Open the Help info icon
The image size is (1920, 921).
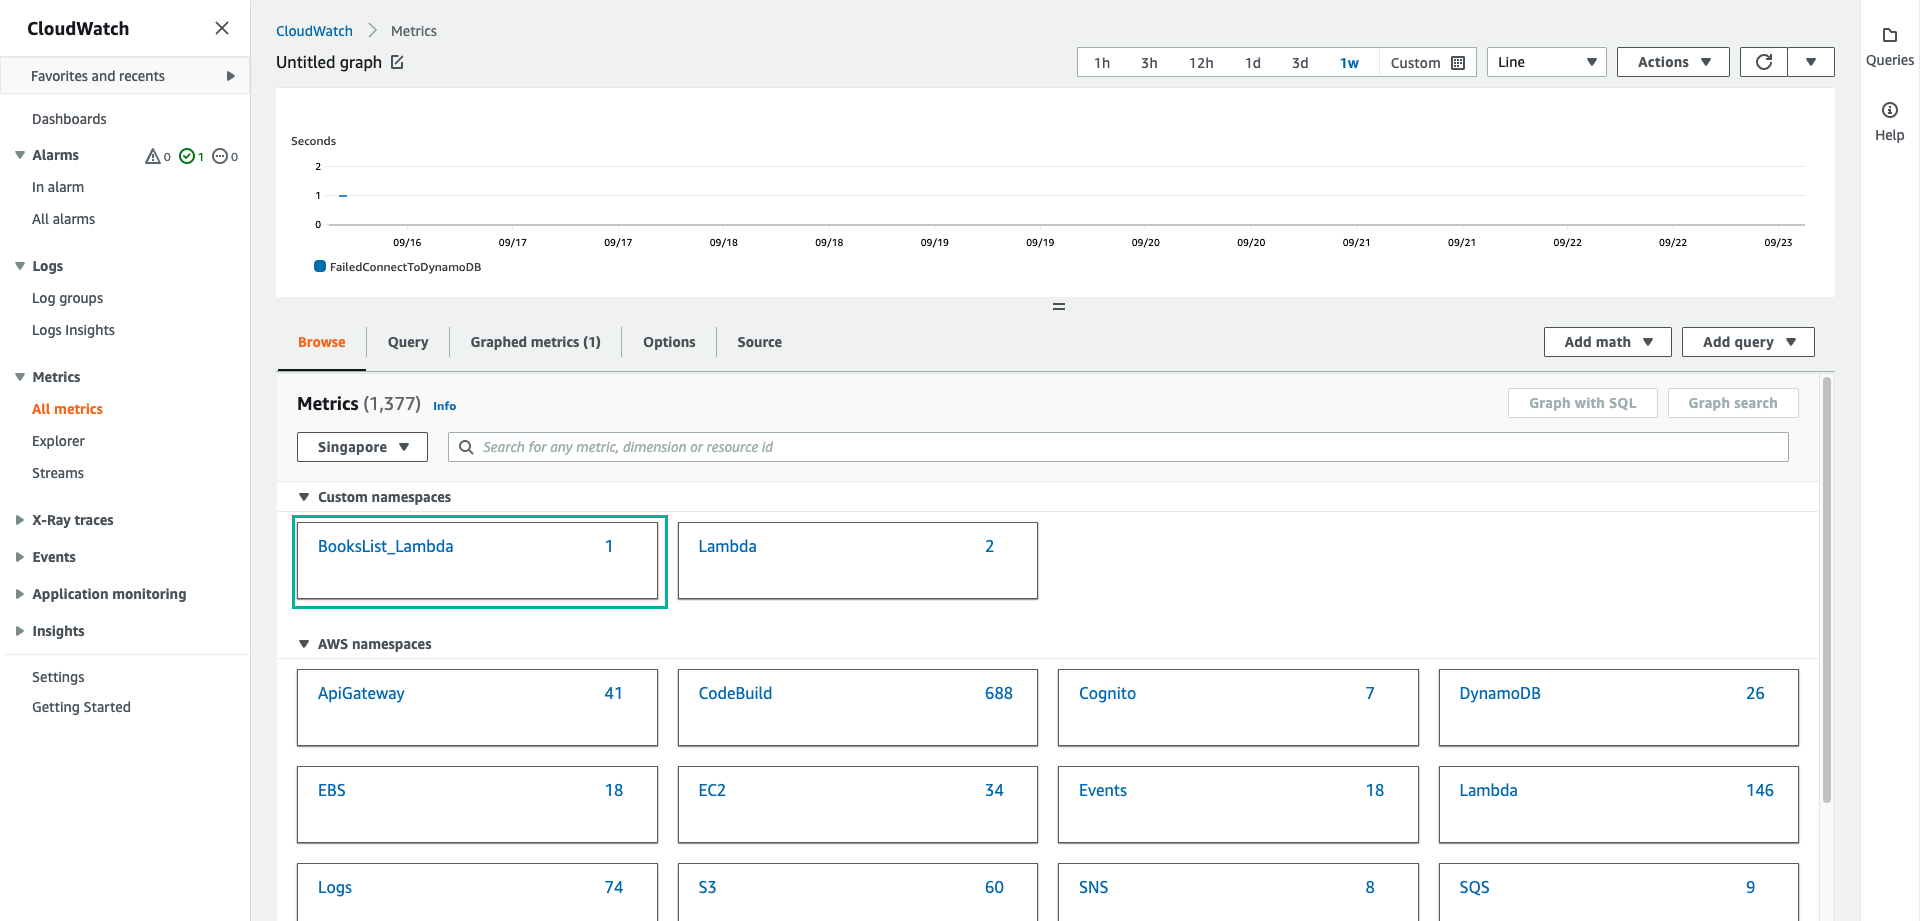coord(1889,110)
